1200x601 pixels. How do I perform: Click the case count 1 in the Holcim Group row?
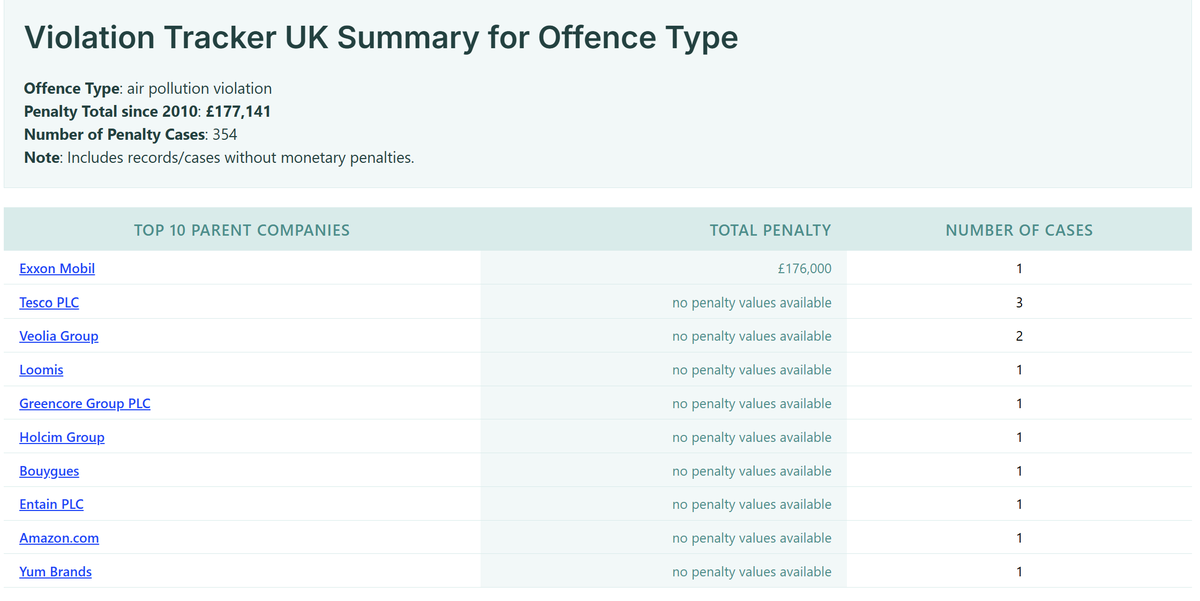click(1019, 437)
